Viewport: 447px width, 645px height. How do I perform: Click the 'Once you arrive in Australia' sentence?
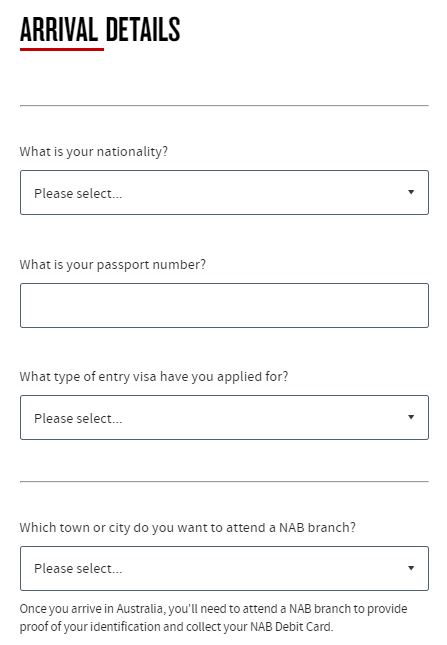[213, 617]
